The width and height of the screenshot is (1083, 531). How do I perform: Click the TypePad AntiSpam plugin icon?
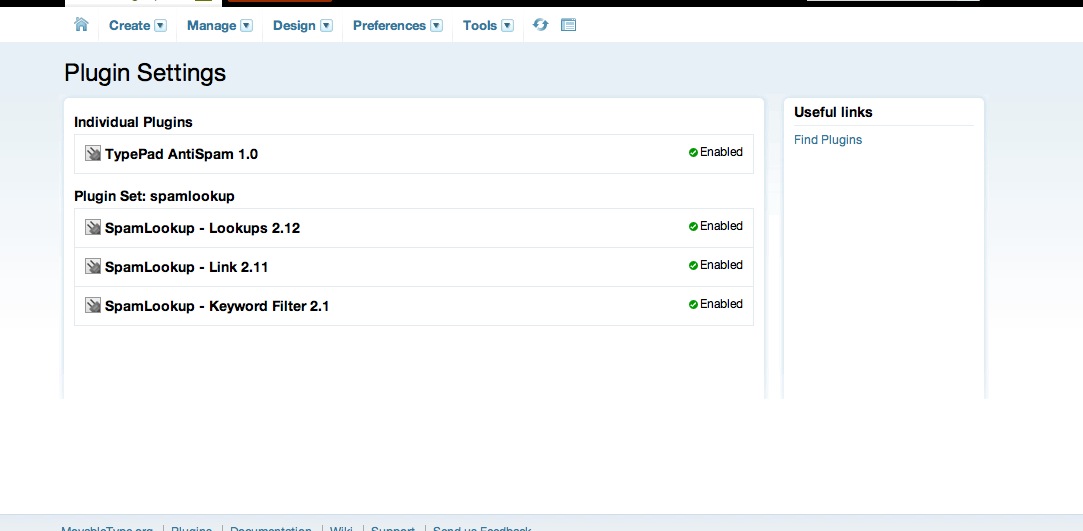pyautogui.click(x=93, y=153)
